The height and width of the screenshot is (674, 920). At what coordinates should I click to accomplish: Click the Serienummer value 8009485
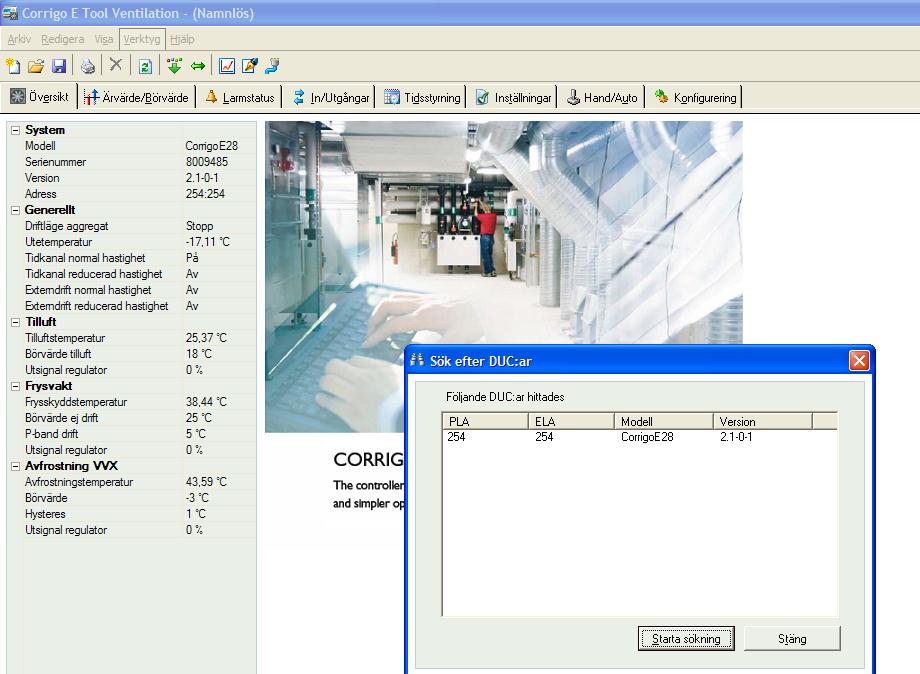tap(207, 162)
